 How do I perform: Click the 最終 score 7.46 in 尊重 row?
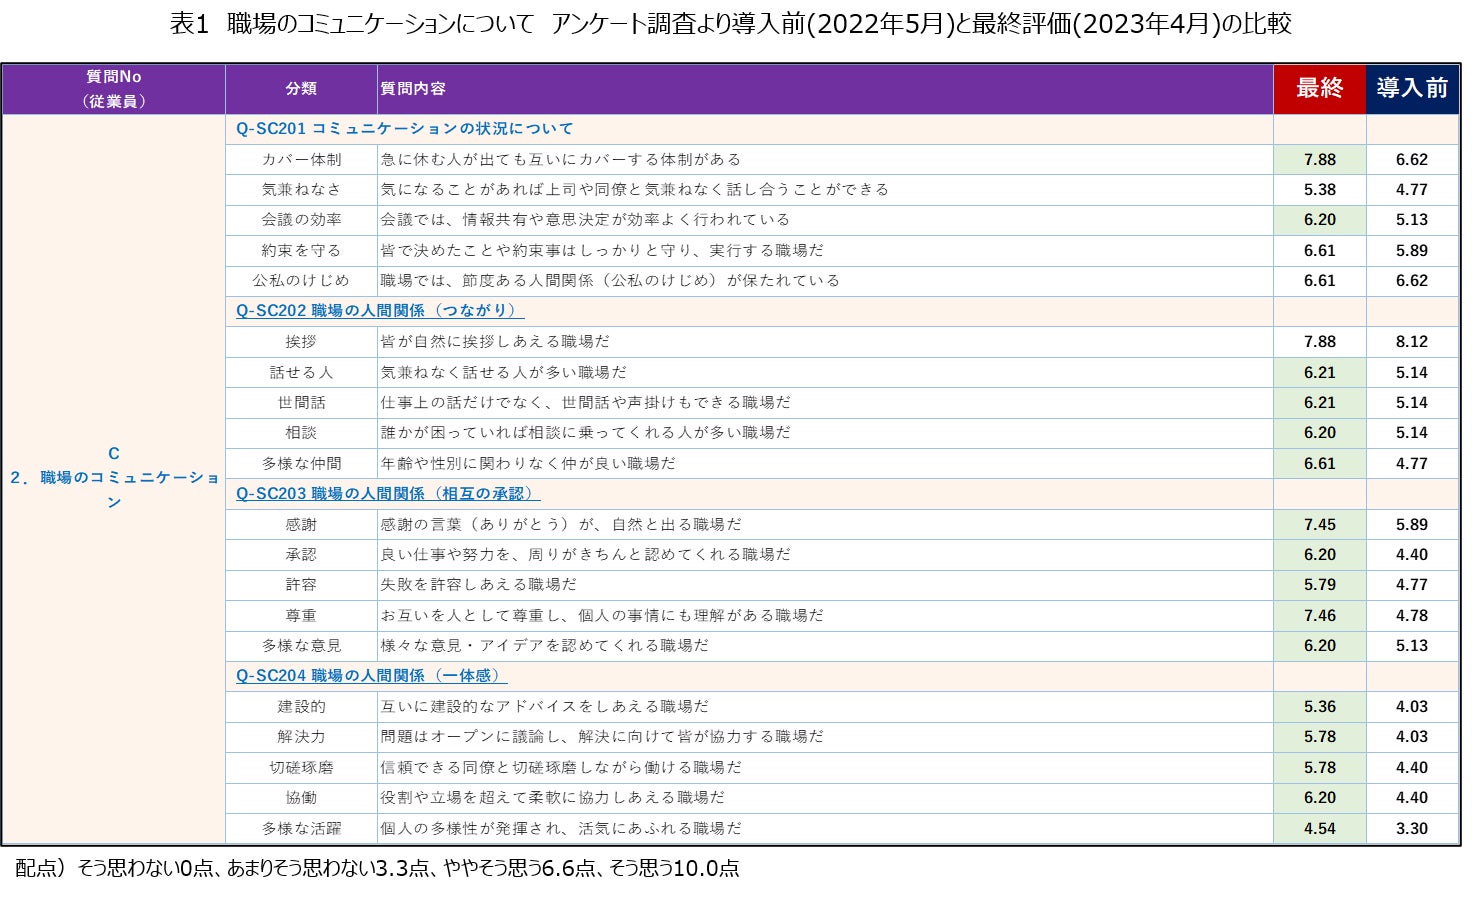(x=1319, y=616)
